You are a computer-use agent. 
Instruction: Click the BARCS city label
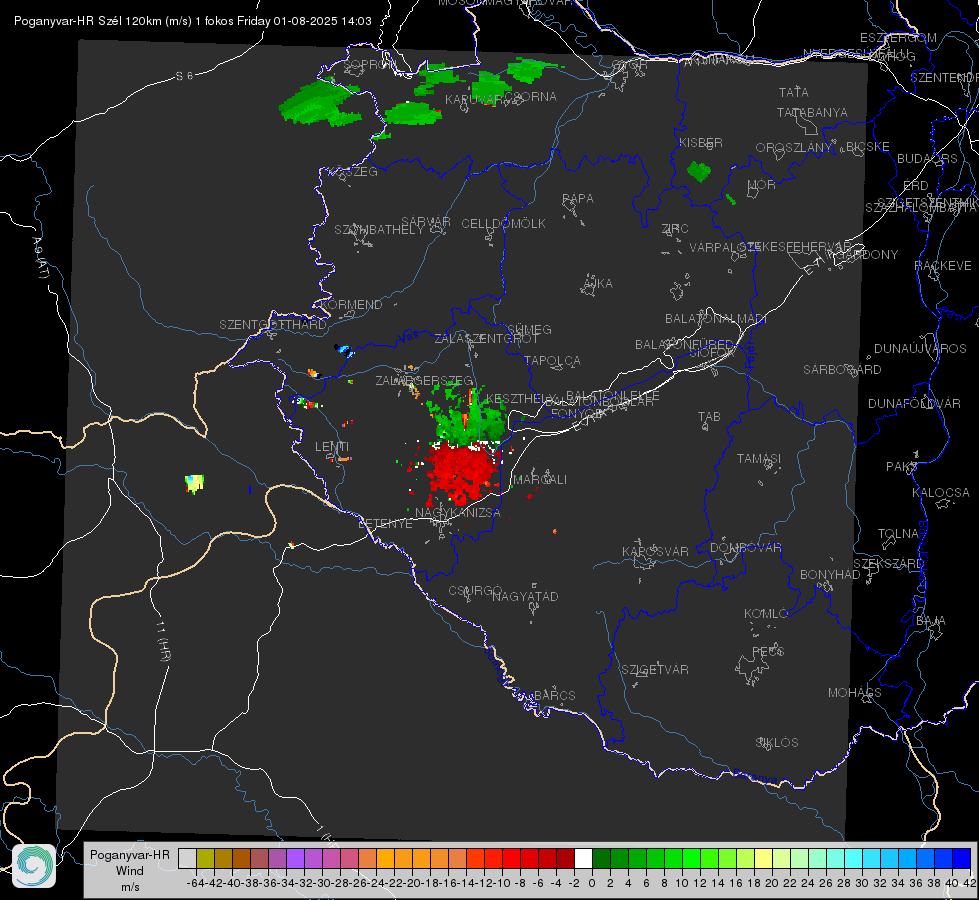555,695
